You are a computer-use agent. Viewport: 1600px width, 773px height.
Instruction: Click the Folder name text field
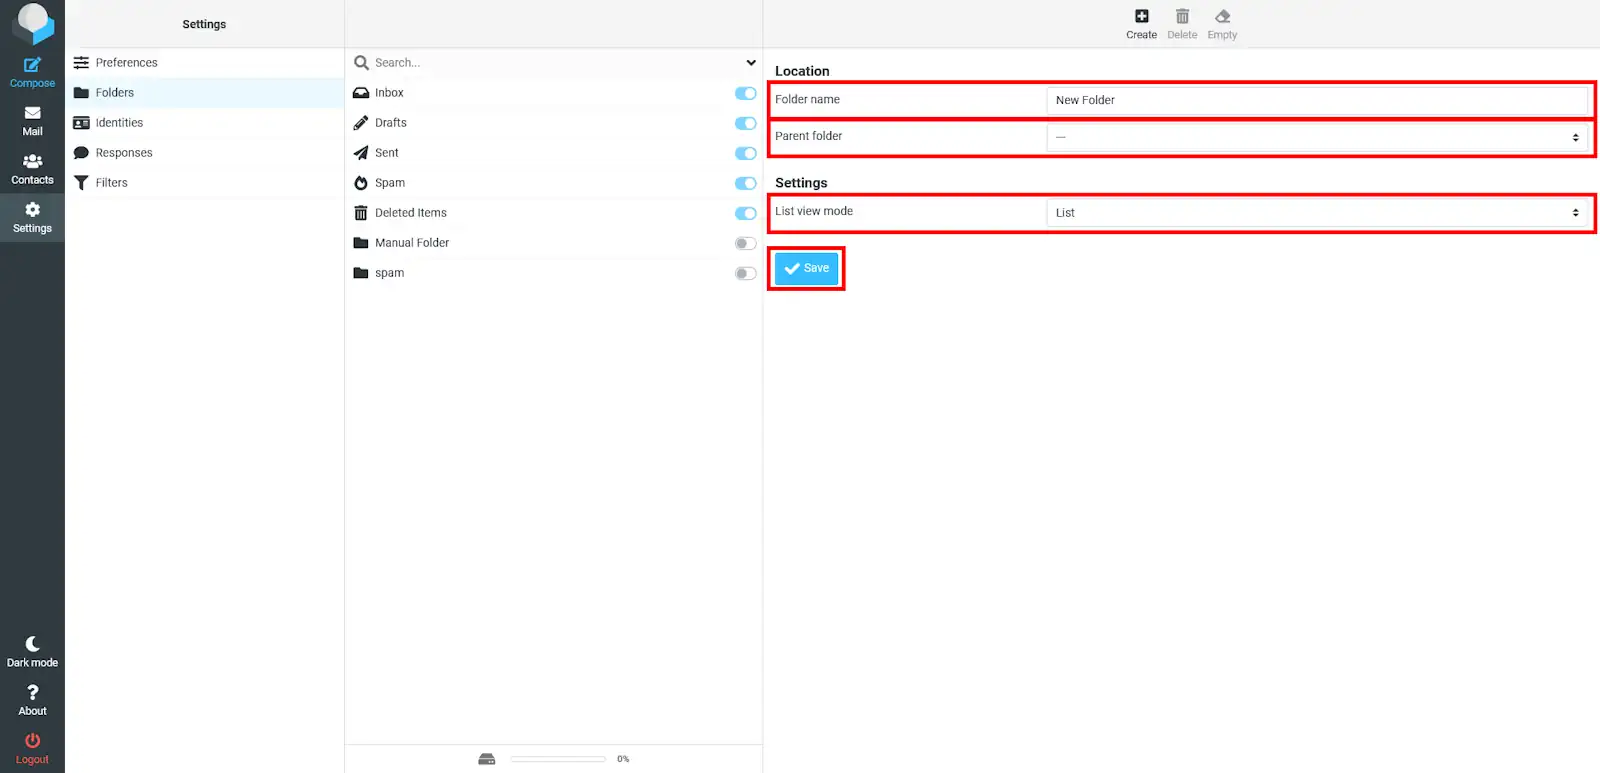(x=1316, y=100)
